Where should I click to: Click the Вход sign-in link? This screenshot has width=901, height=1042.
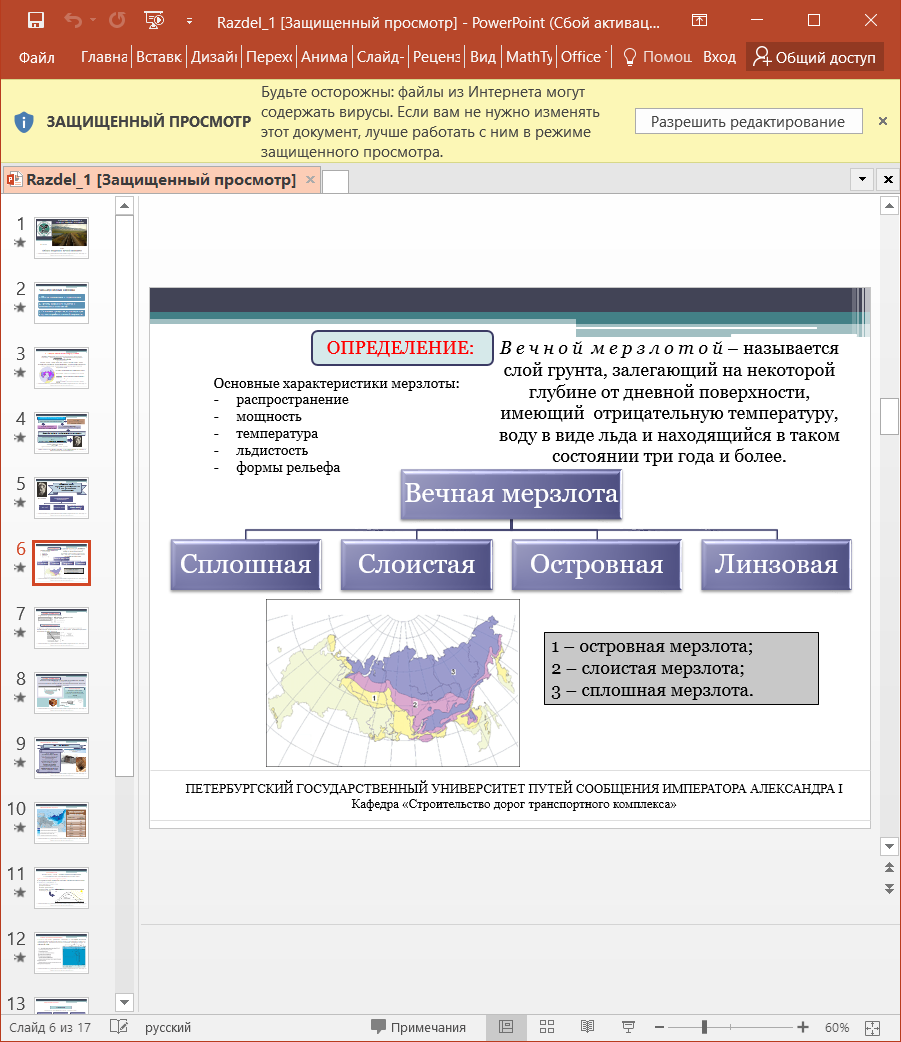[x=720, y=57]
